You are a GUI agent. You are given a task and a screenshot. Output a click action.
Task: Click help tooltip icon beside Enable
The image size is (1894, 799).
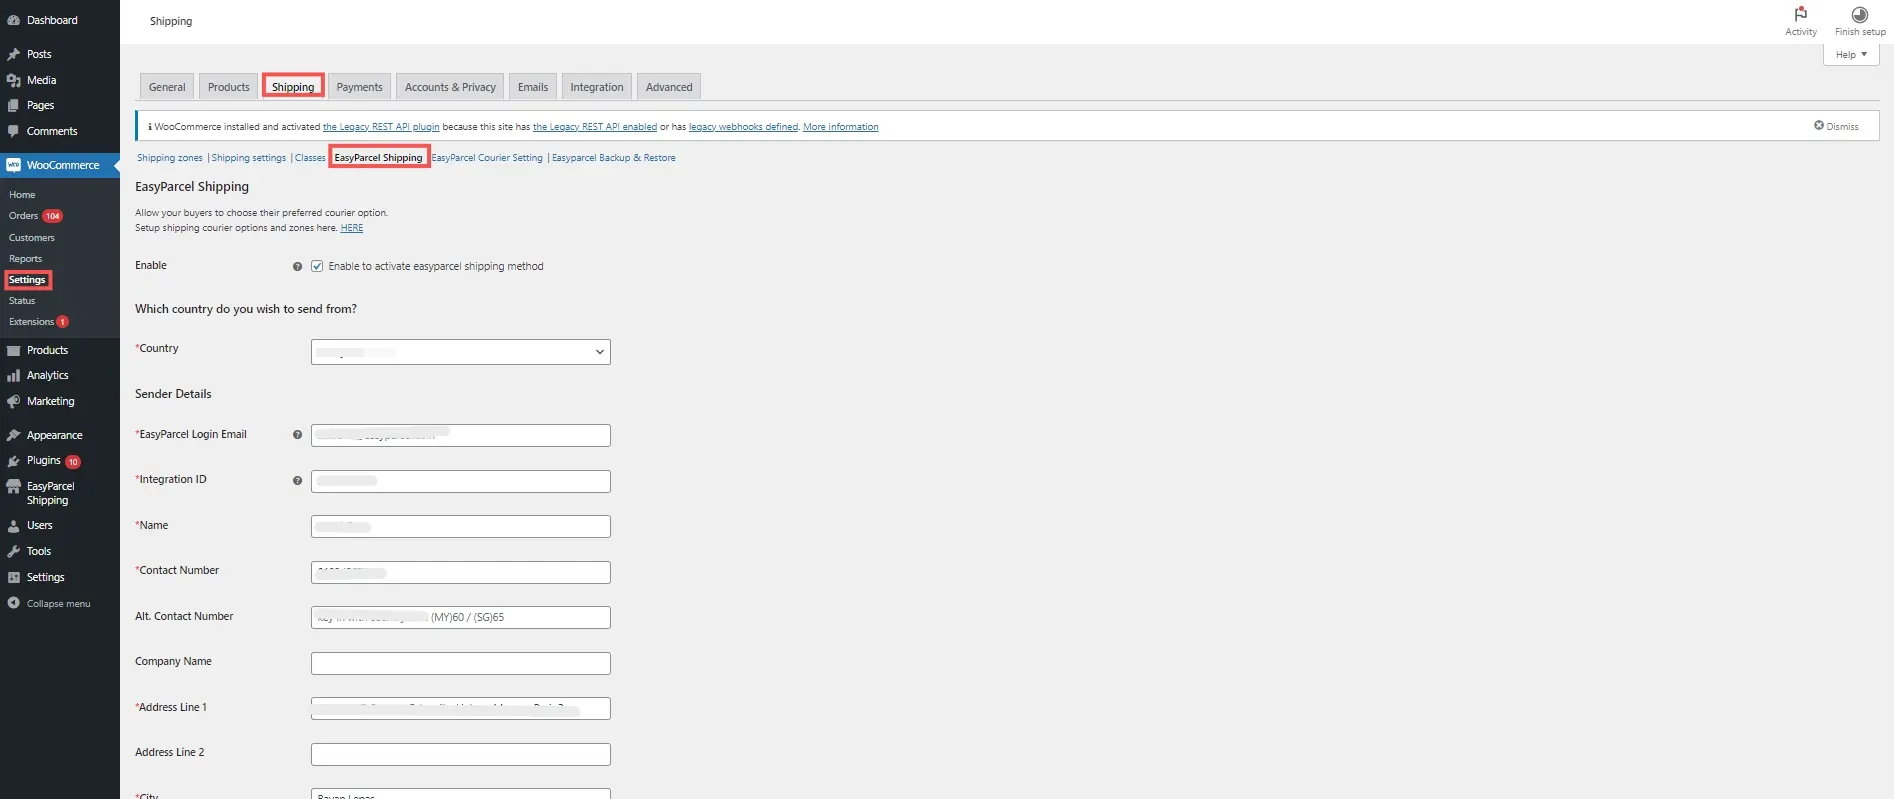[x=297, y=267]
